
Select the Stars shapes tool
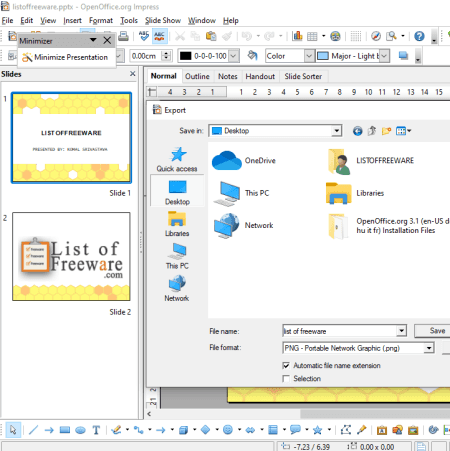(317, 430)
